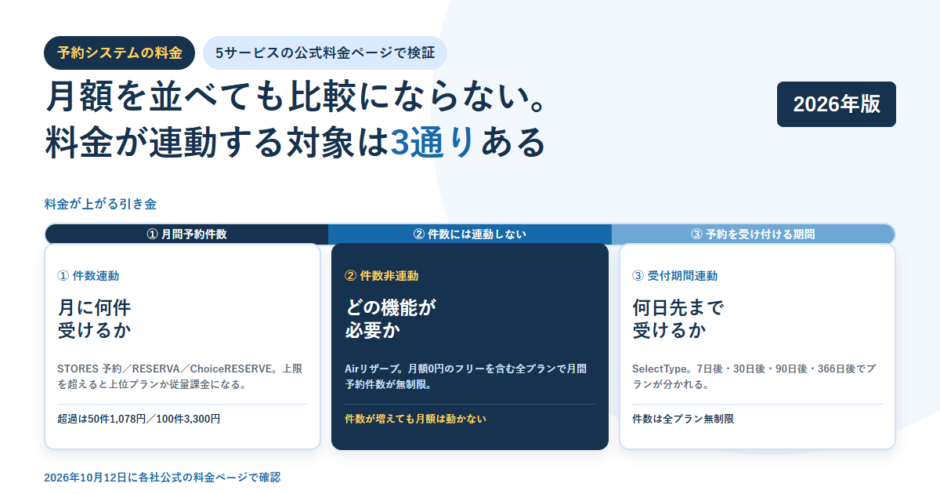The image size is (940, 494).
Task: Select the ① 月間予約件数 segment
Action: [186, 234]
